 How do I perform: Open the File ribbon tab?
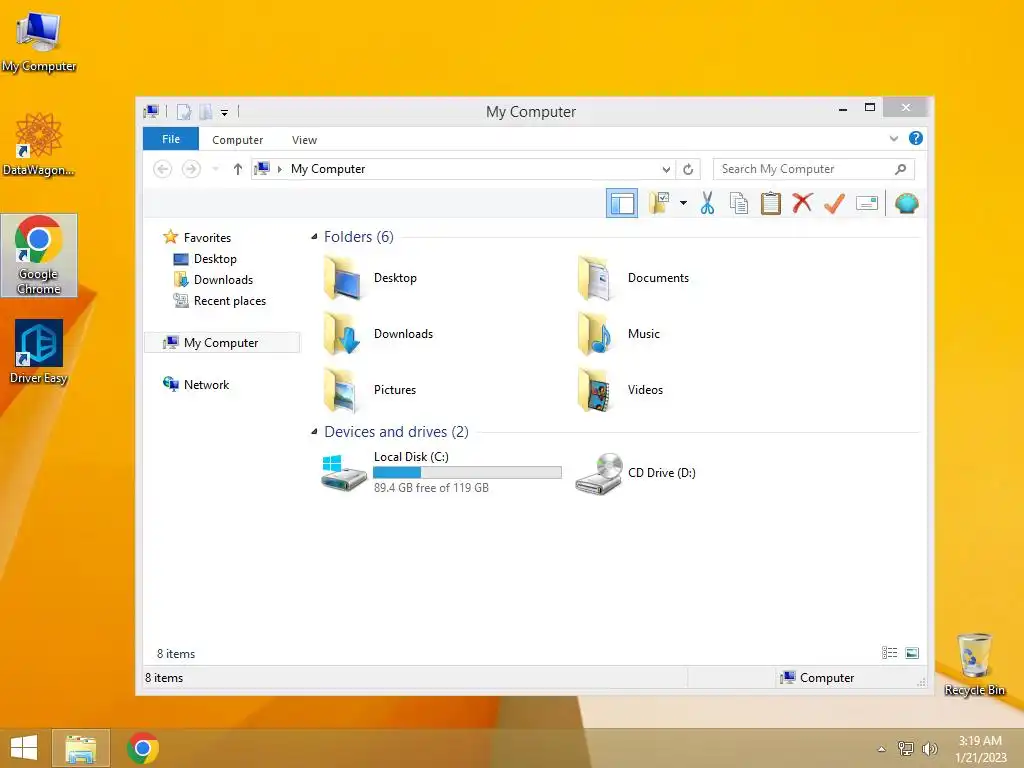click(x=170, y=139)
